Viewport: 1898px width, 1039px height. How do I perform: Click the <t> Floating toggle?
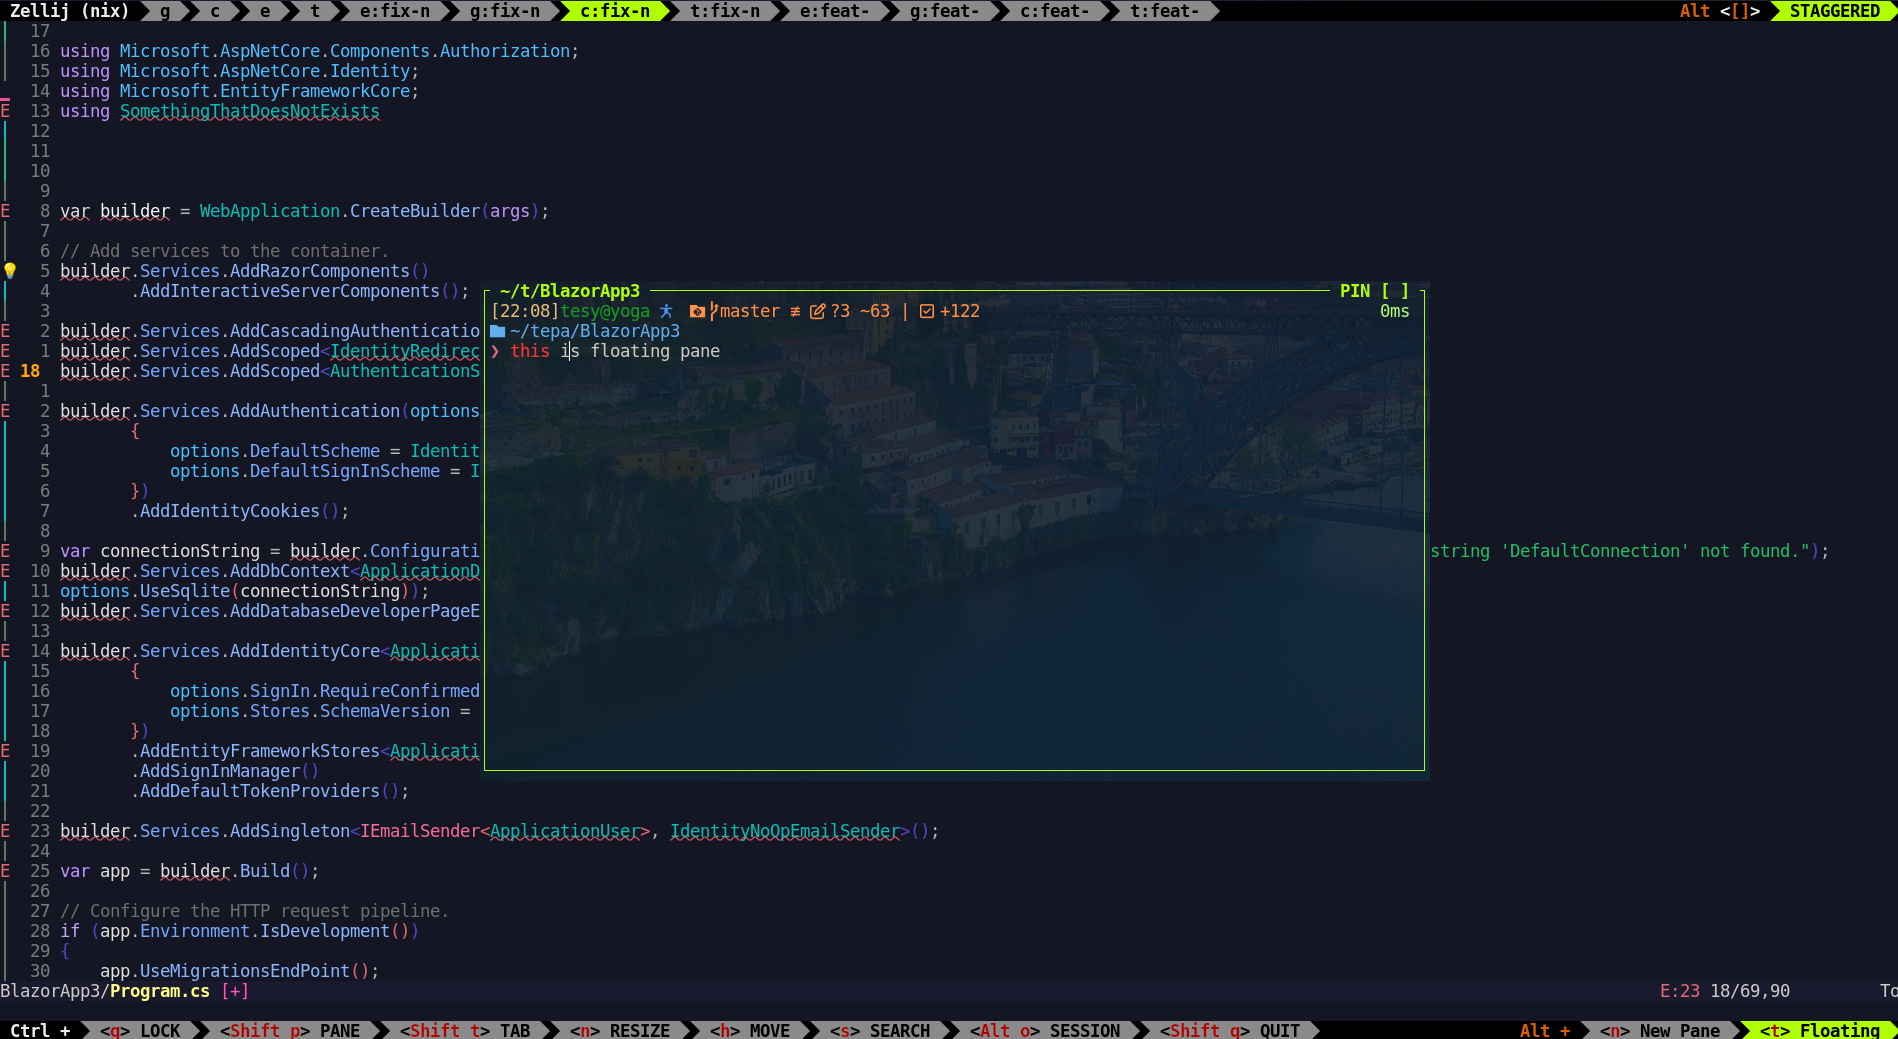click(x=1820, y=1030)
